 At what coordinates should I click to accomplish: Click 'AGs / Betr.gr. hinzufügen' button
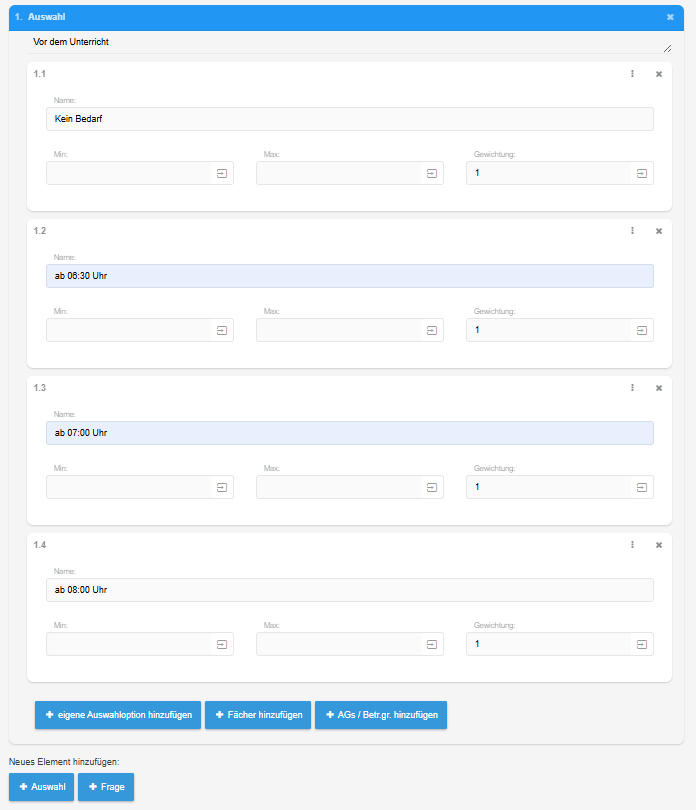[381, 715]
